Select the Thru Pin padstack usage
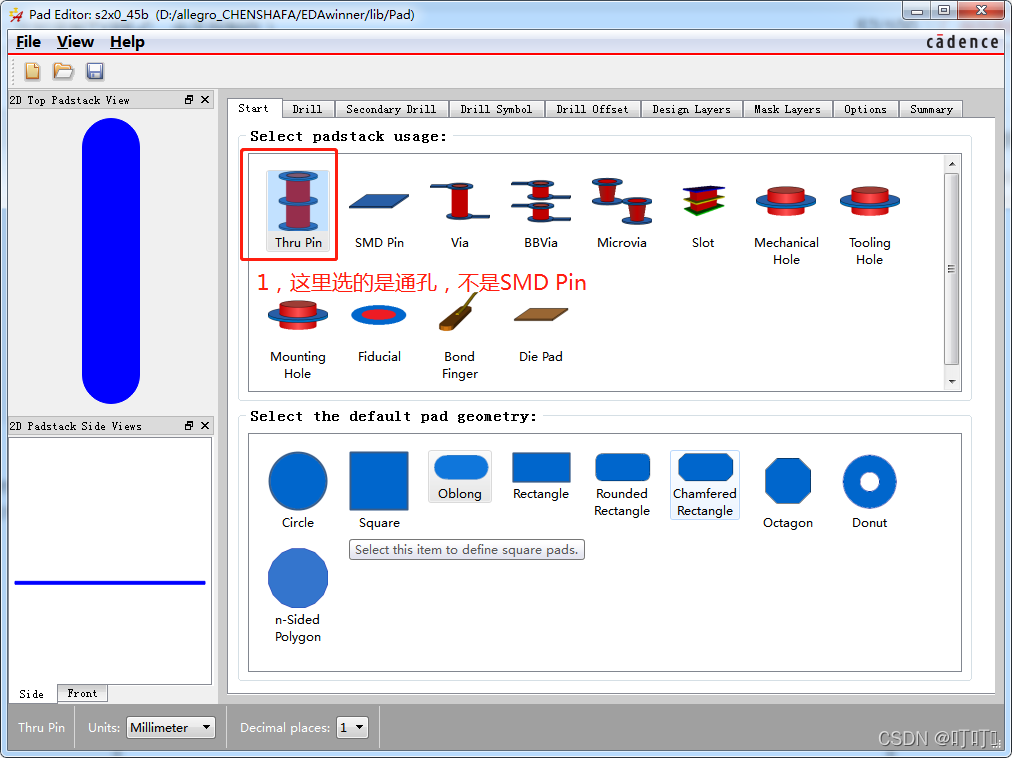Screen dimensions: 1012x758 point(298,210)
